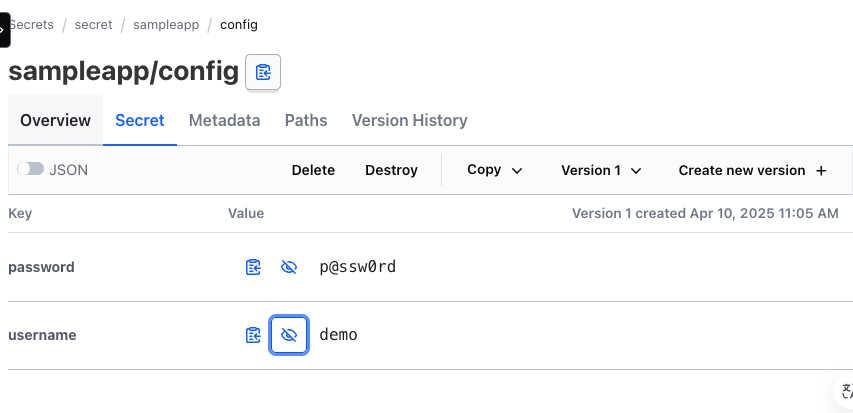Create new version of the secret
Screen dimensions: 853x413
(x=753, y=170)
